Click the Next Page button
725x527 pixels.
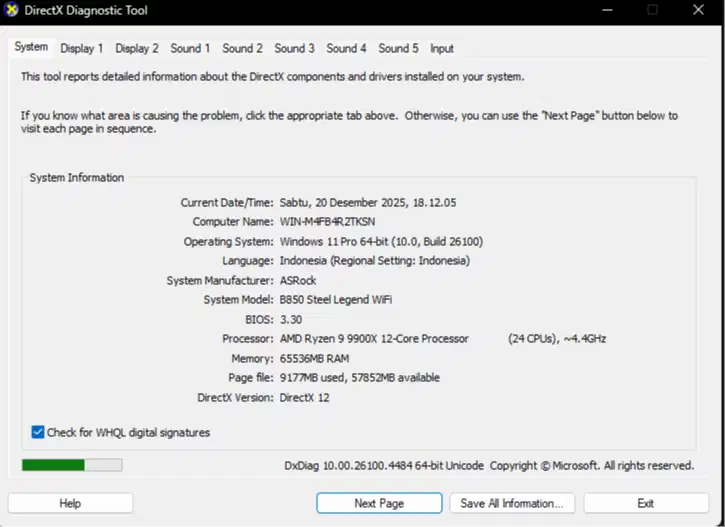coord(379,503)
